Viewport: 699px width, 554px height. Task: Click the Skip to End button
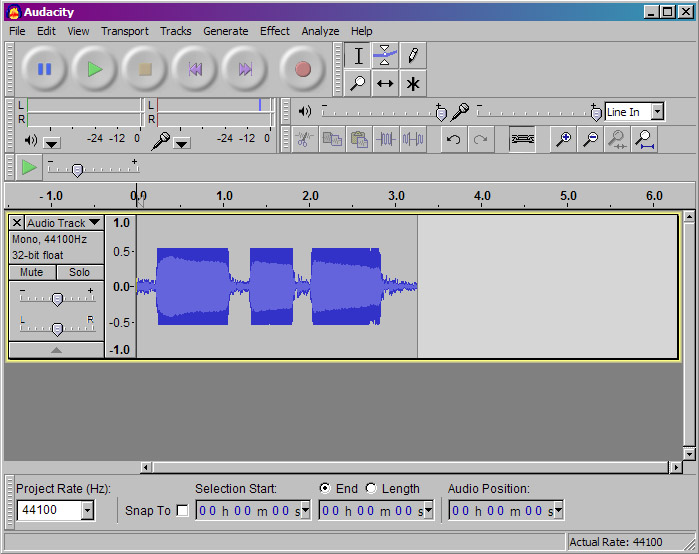245,69
